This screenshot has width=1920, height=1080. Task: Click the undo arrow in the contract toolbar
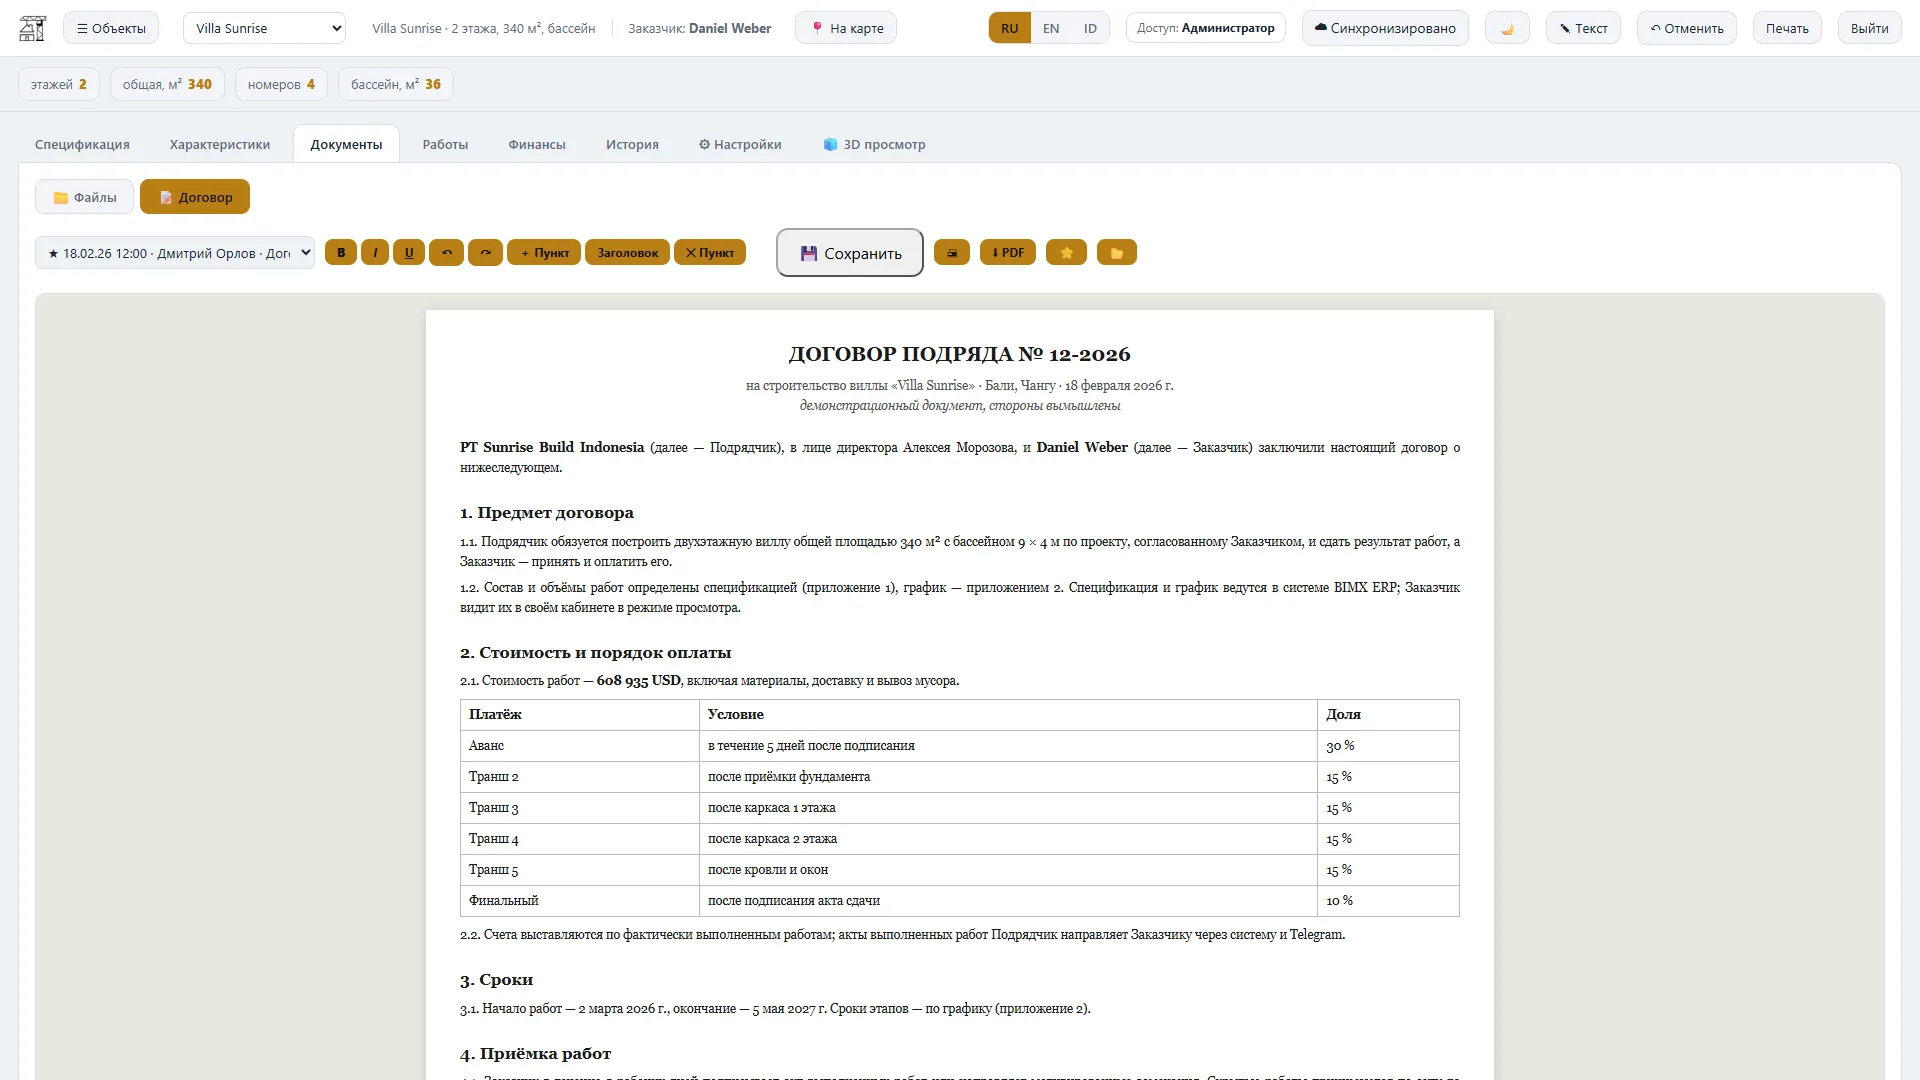pos(447,253)
